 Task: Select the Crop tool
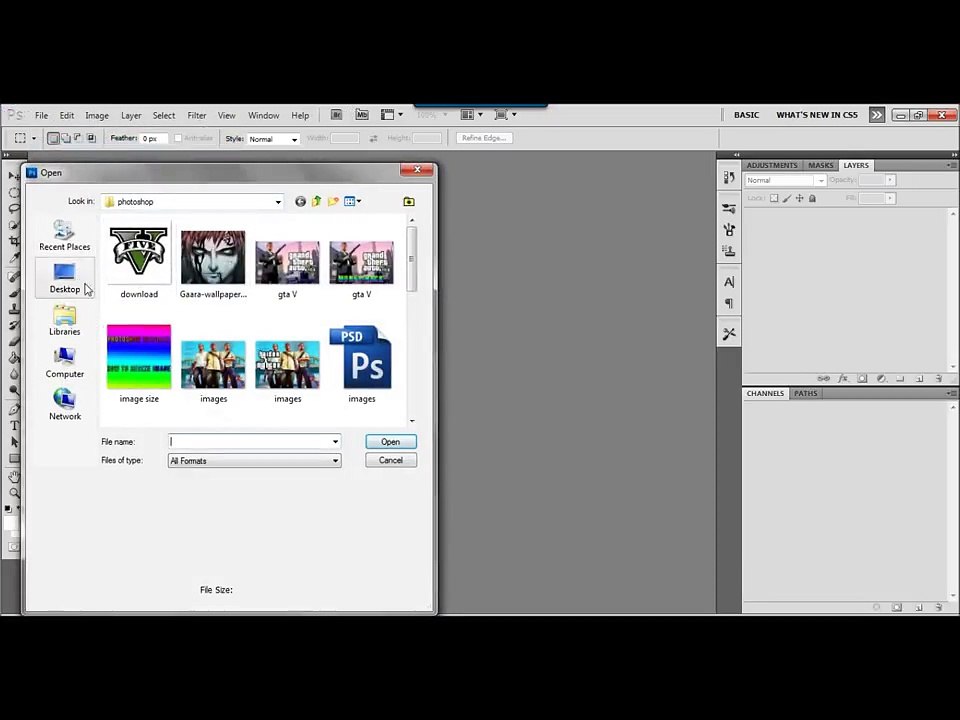tap(13, 241)
